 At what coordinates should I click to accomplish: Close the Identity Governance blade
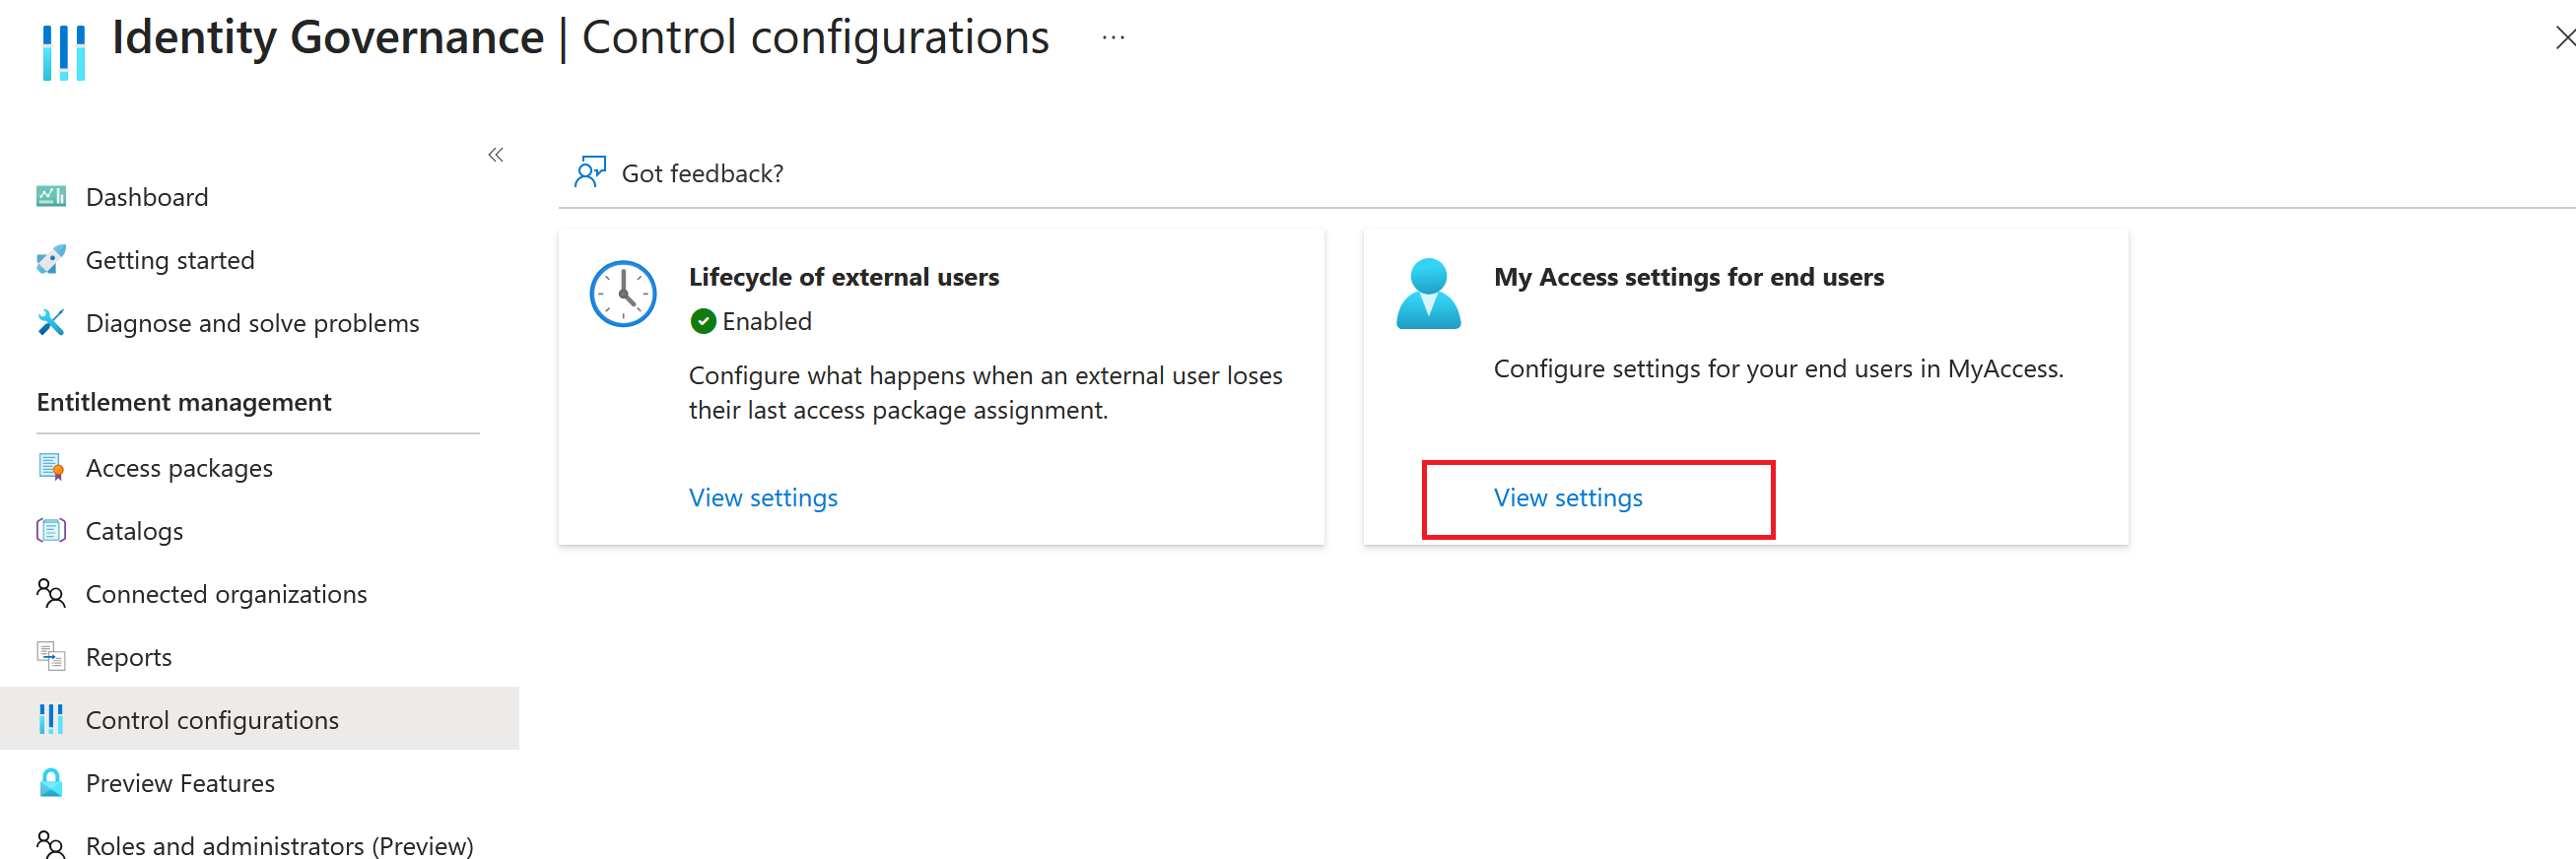(2564, 39)
